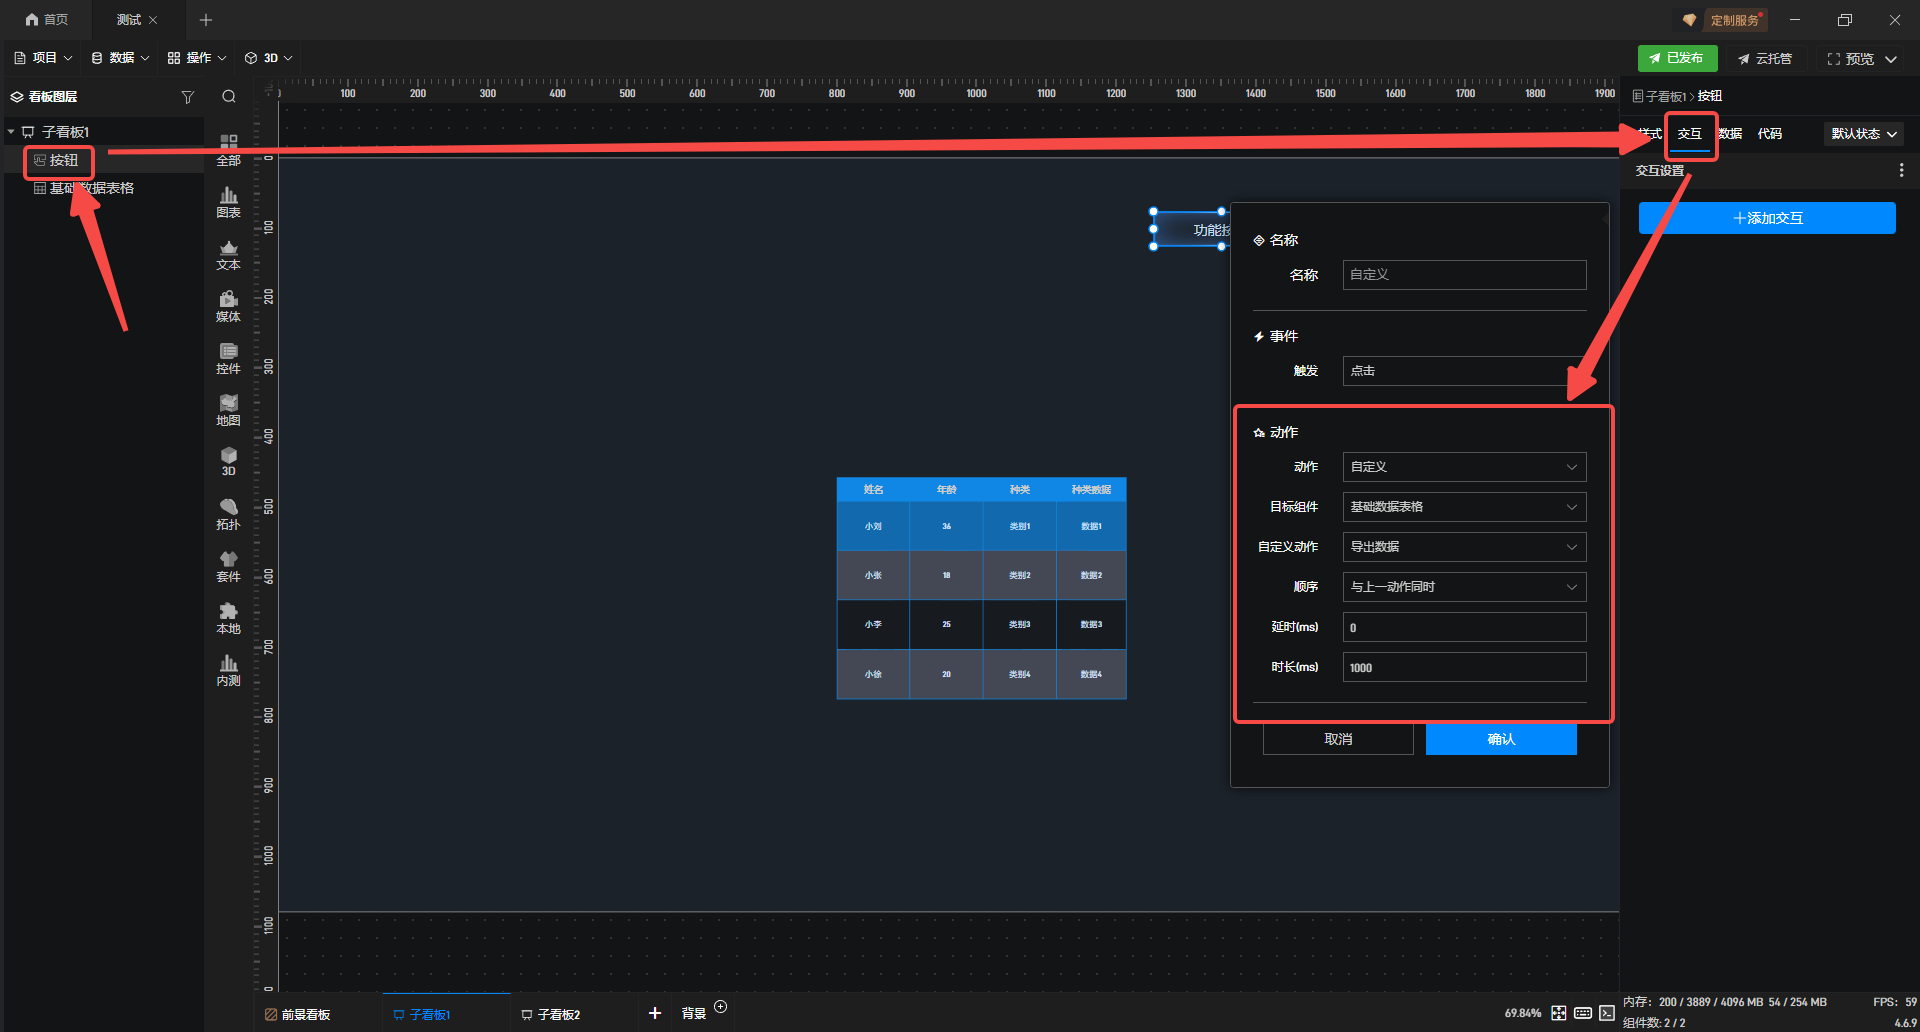This screenshot has width=1920, height=1032.
Task: Open the 自定义动作 dropdown showing 导出数据
Action: coord(1463,547)
